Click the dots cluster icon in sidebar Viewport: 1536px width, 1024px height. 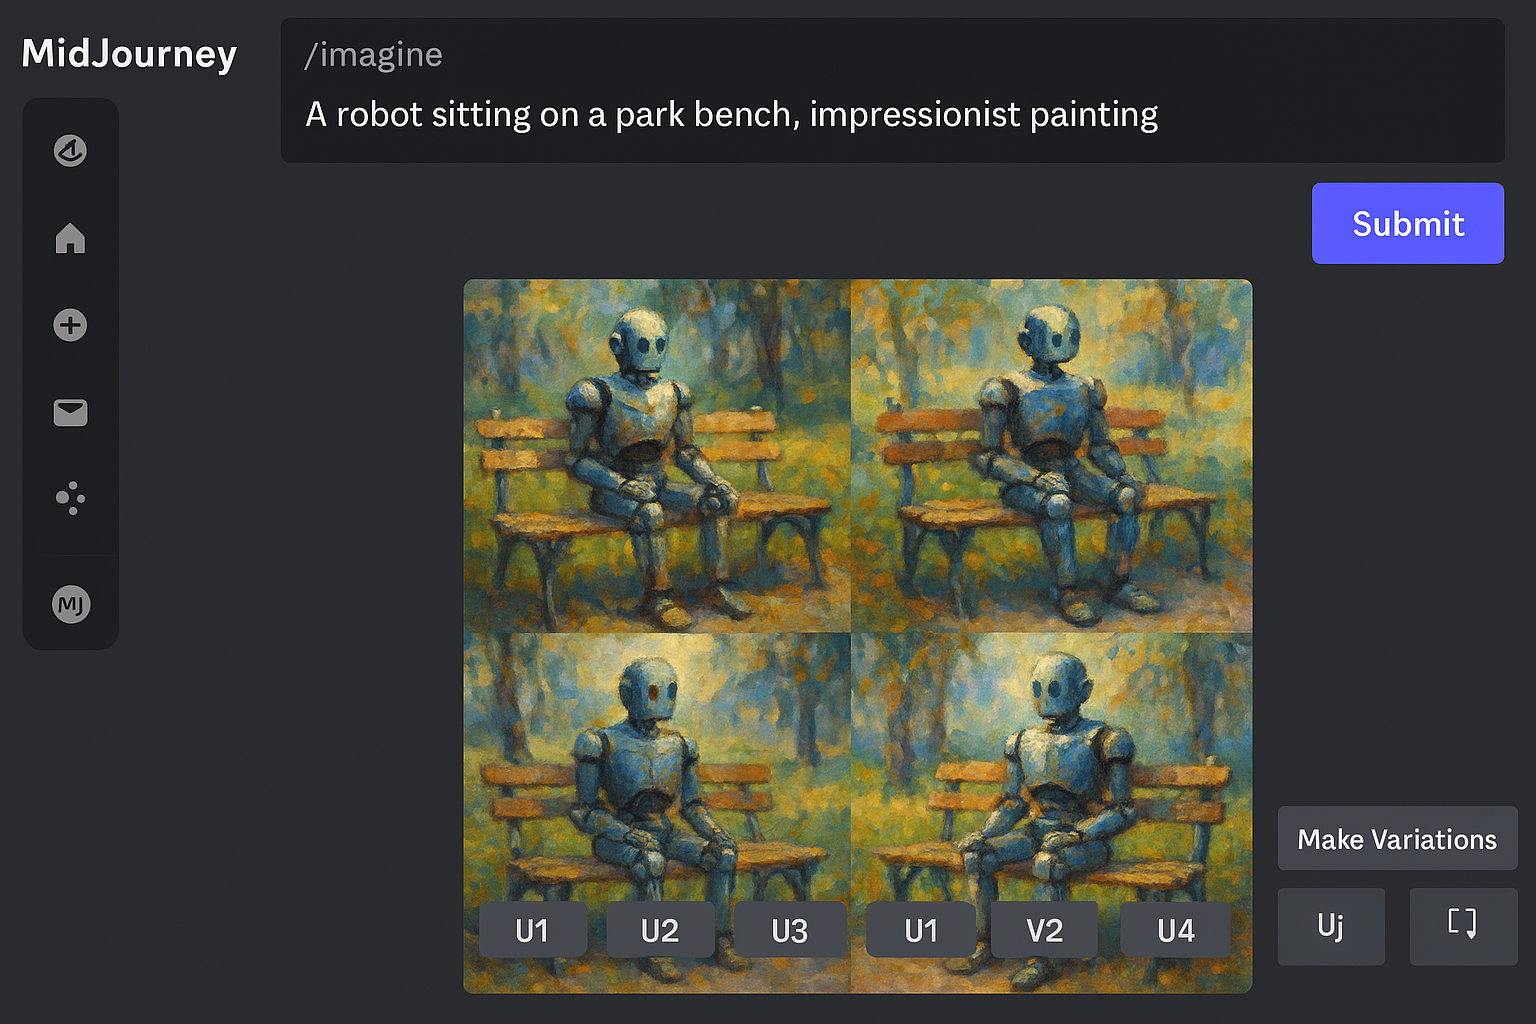(x=70, y=498)
